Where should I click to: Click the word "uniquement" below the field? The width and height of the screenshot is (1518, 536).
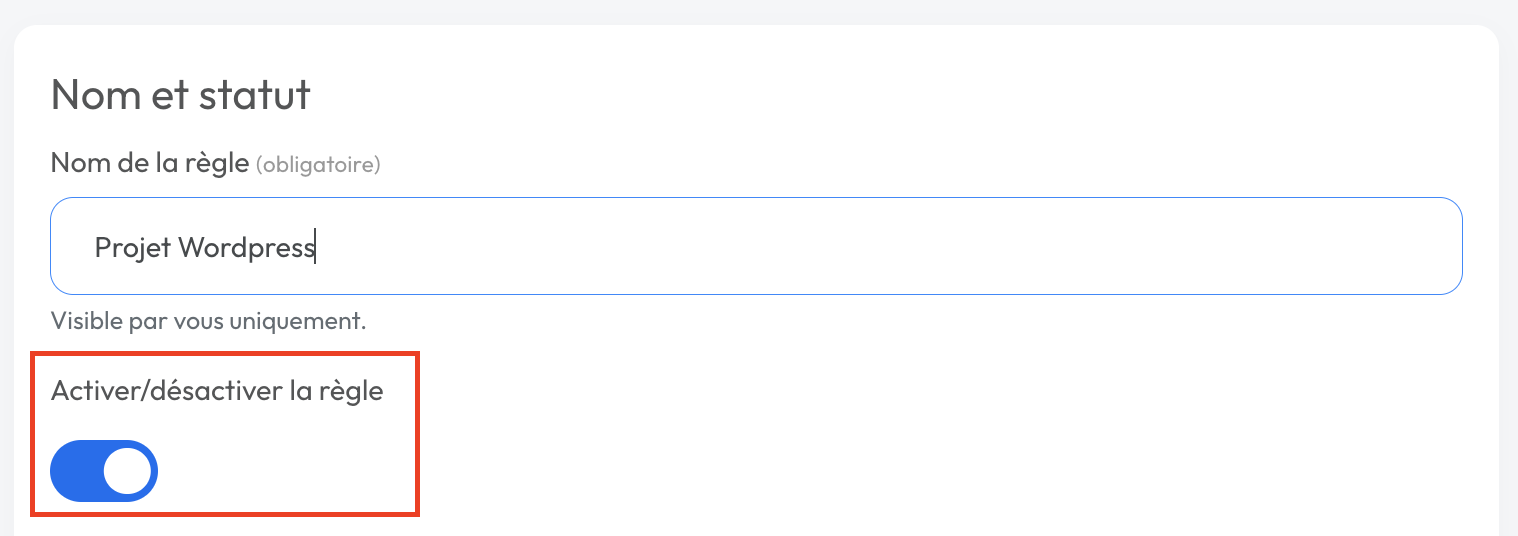pyautogui.click(x=313, y=321)
